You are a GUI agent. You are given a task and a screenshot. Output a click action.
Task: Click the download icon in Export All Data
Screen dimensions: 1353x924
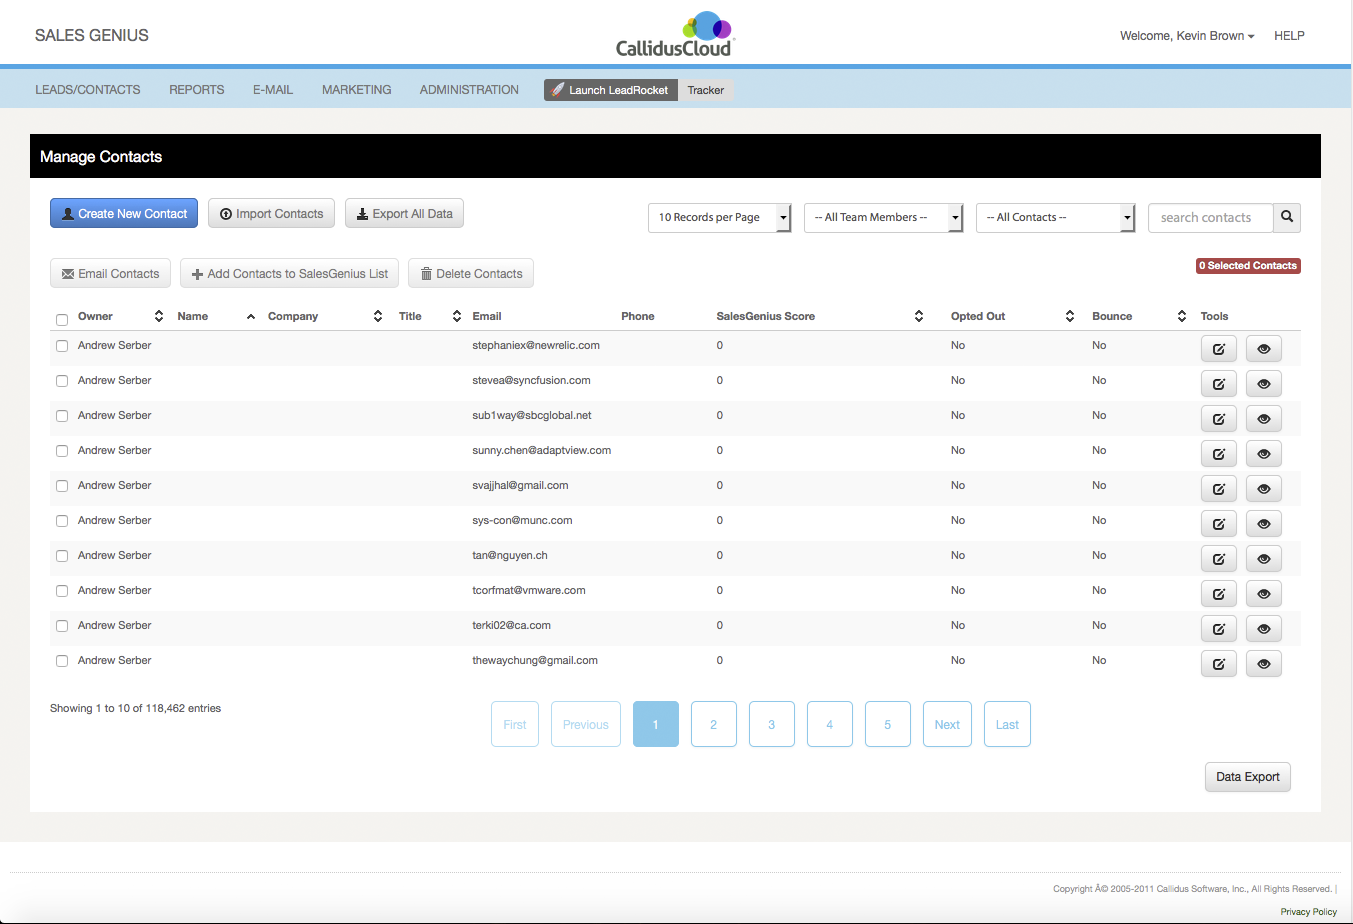360,213
